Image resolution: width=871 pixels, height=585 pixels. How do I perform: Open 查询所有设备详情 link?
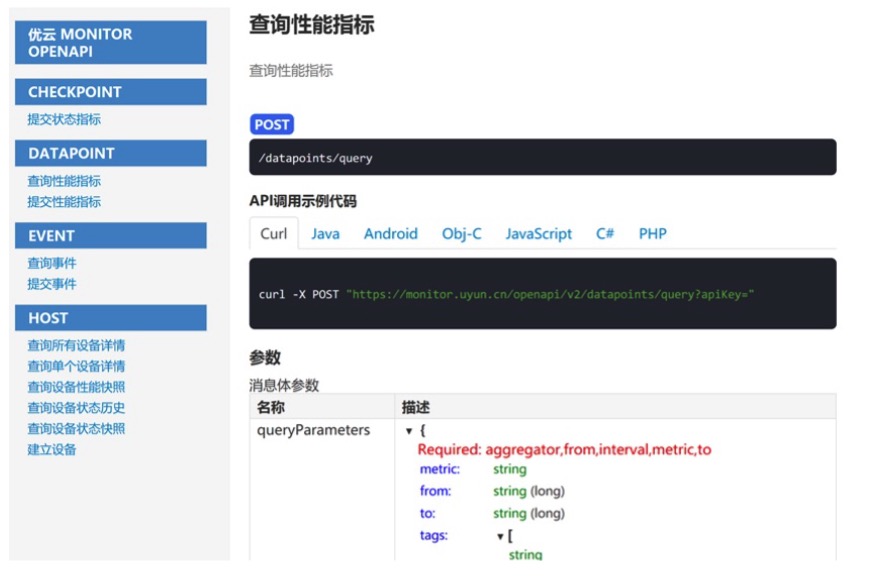(76, 346)
